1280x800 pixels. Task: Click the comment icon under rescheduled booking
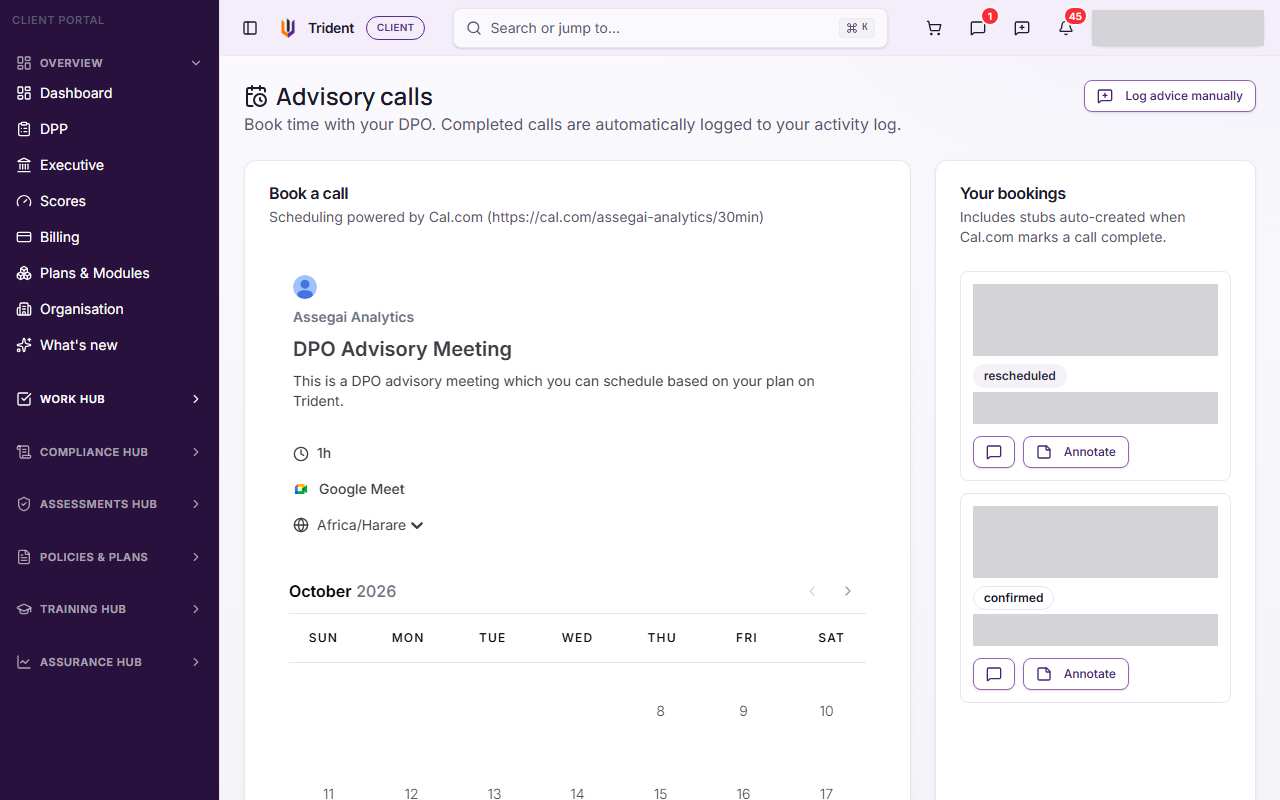[x=994, y=452]
